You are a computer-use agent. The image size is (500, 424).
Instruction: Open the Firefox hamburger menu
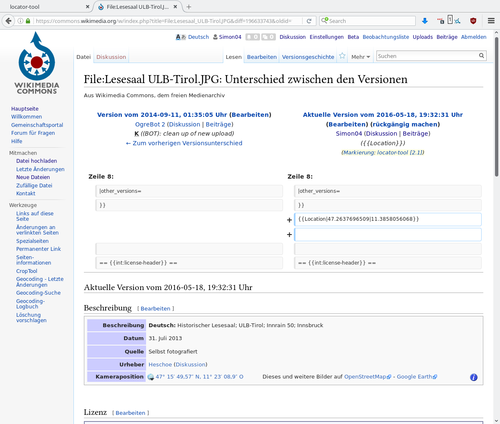point(491,21)
